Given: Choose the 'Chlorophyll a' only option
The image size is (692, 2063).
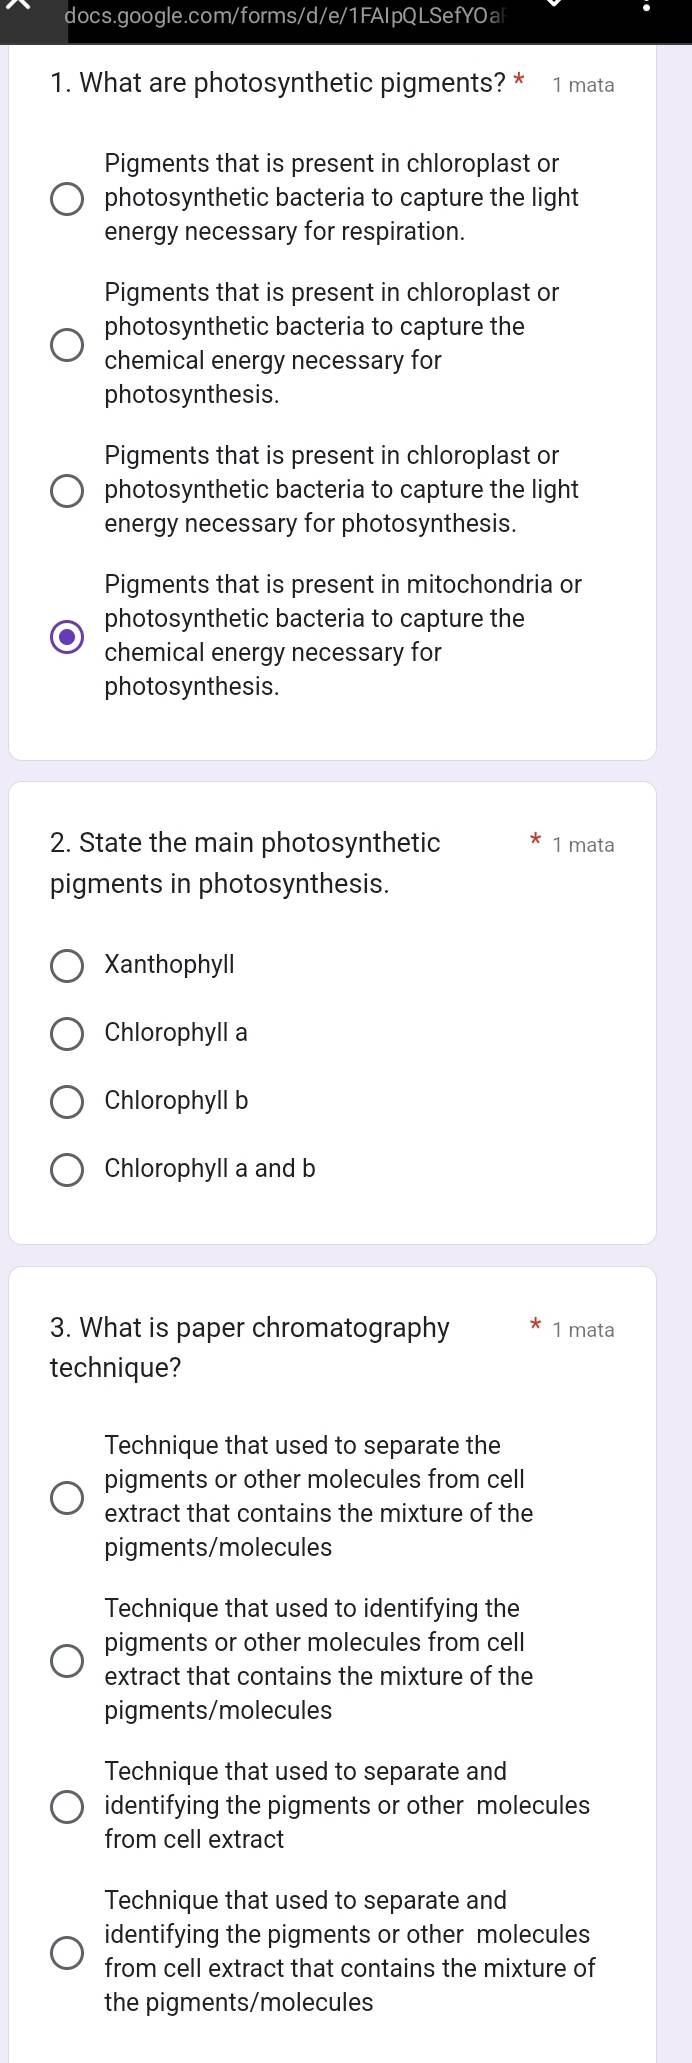Looking at the screenshot, I should 67,1034.
